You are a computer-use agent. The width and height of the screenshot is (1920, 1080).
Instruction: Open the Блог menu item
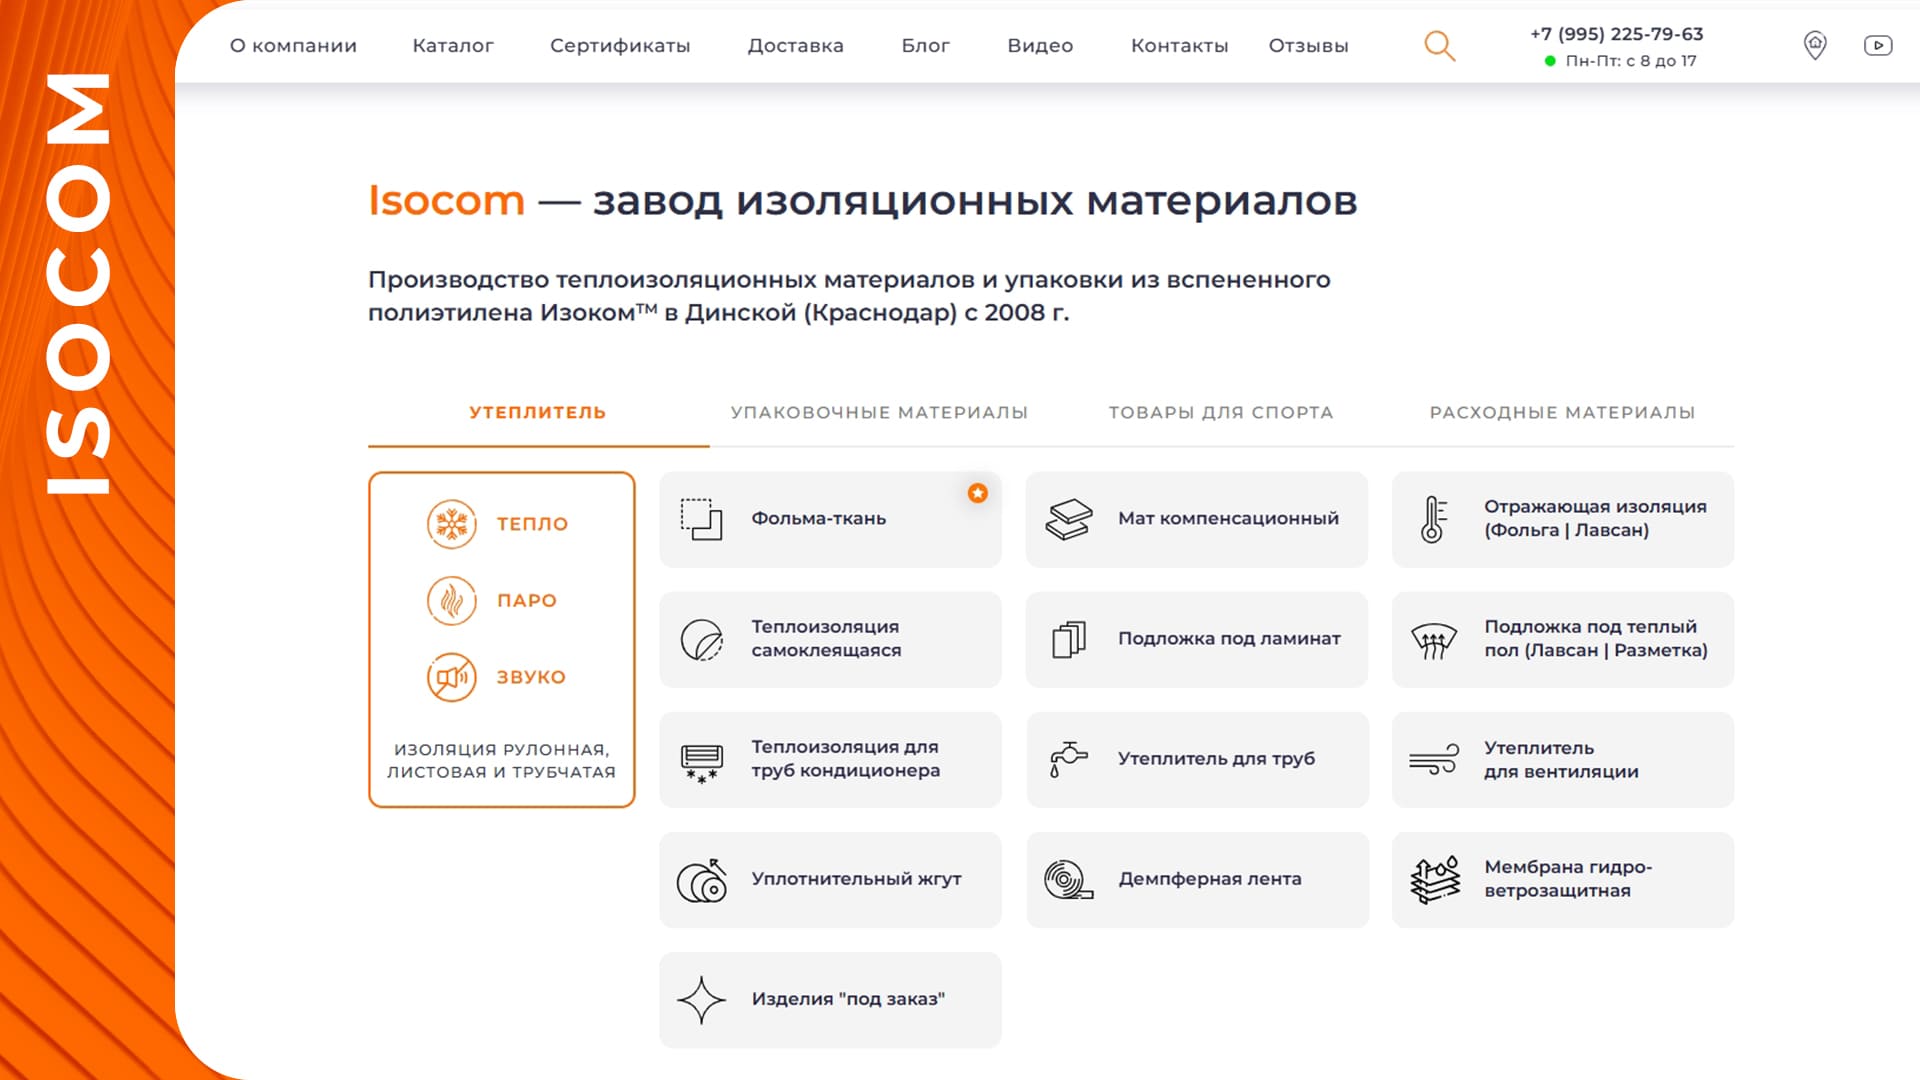(926, 46)
